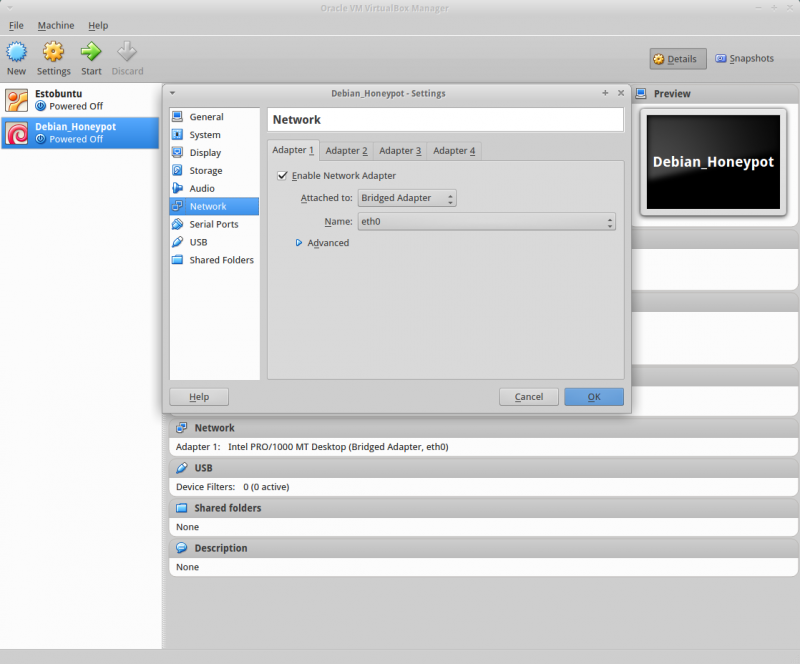
Task: Select the Debian_Honeypot VM swirl icon
Action: click(x=17, y=133)
